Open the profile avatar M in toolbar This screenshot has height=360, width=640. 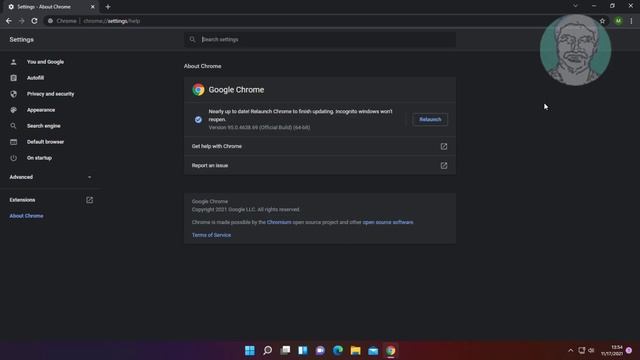(618, 21)
